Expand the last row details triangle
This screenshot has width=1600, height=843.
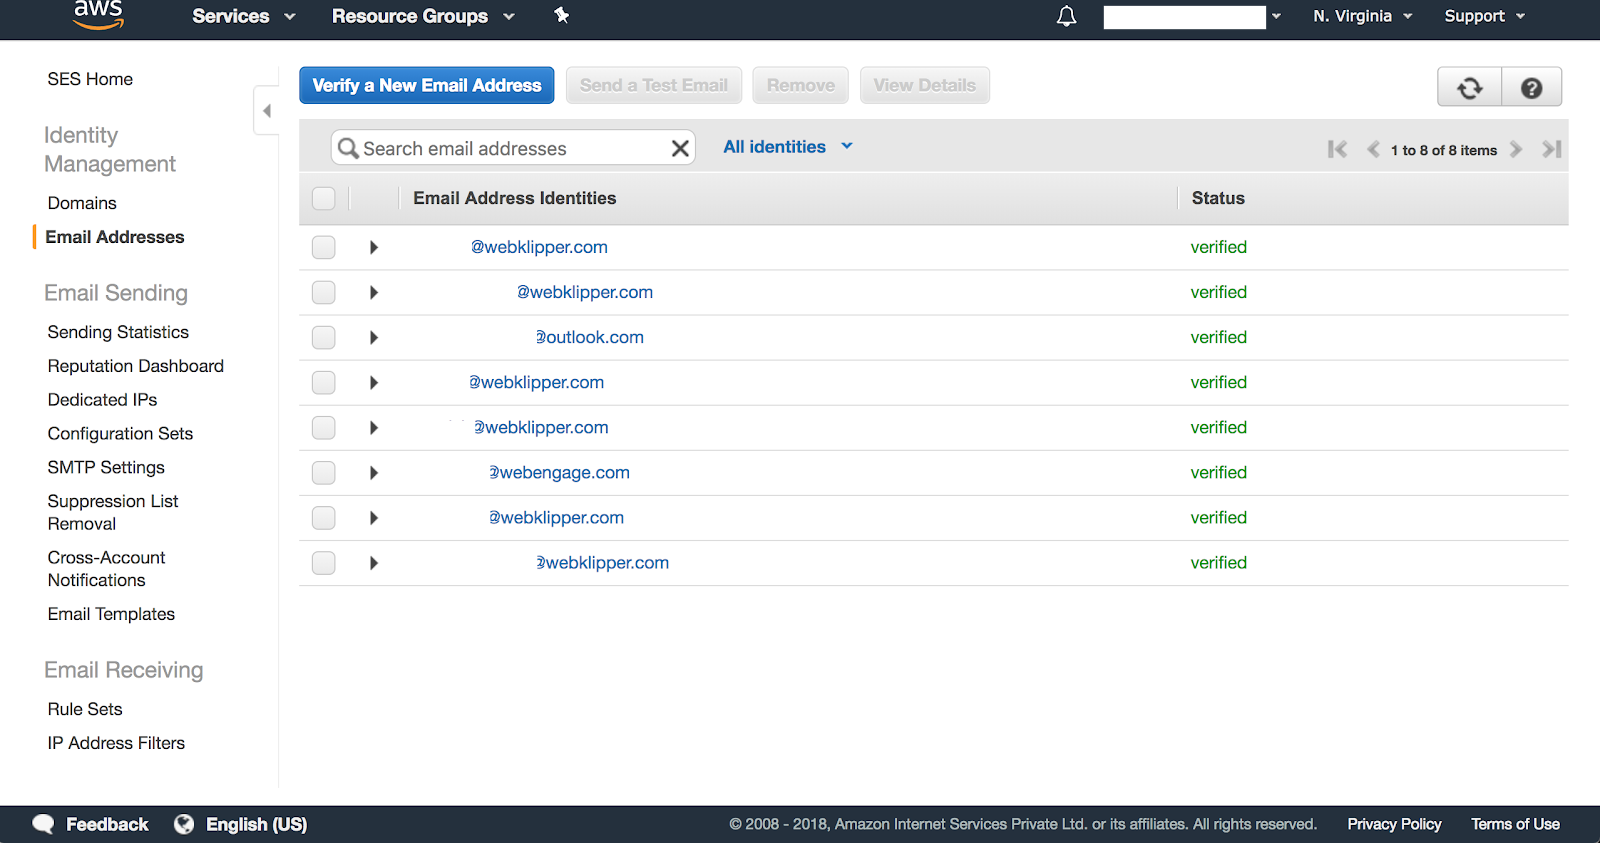point(374,562)
